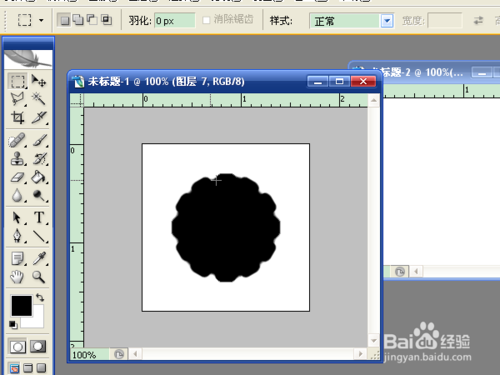
Task: Select the Blur tool
Action: coord(17,195)
